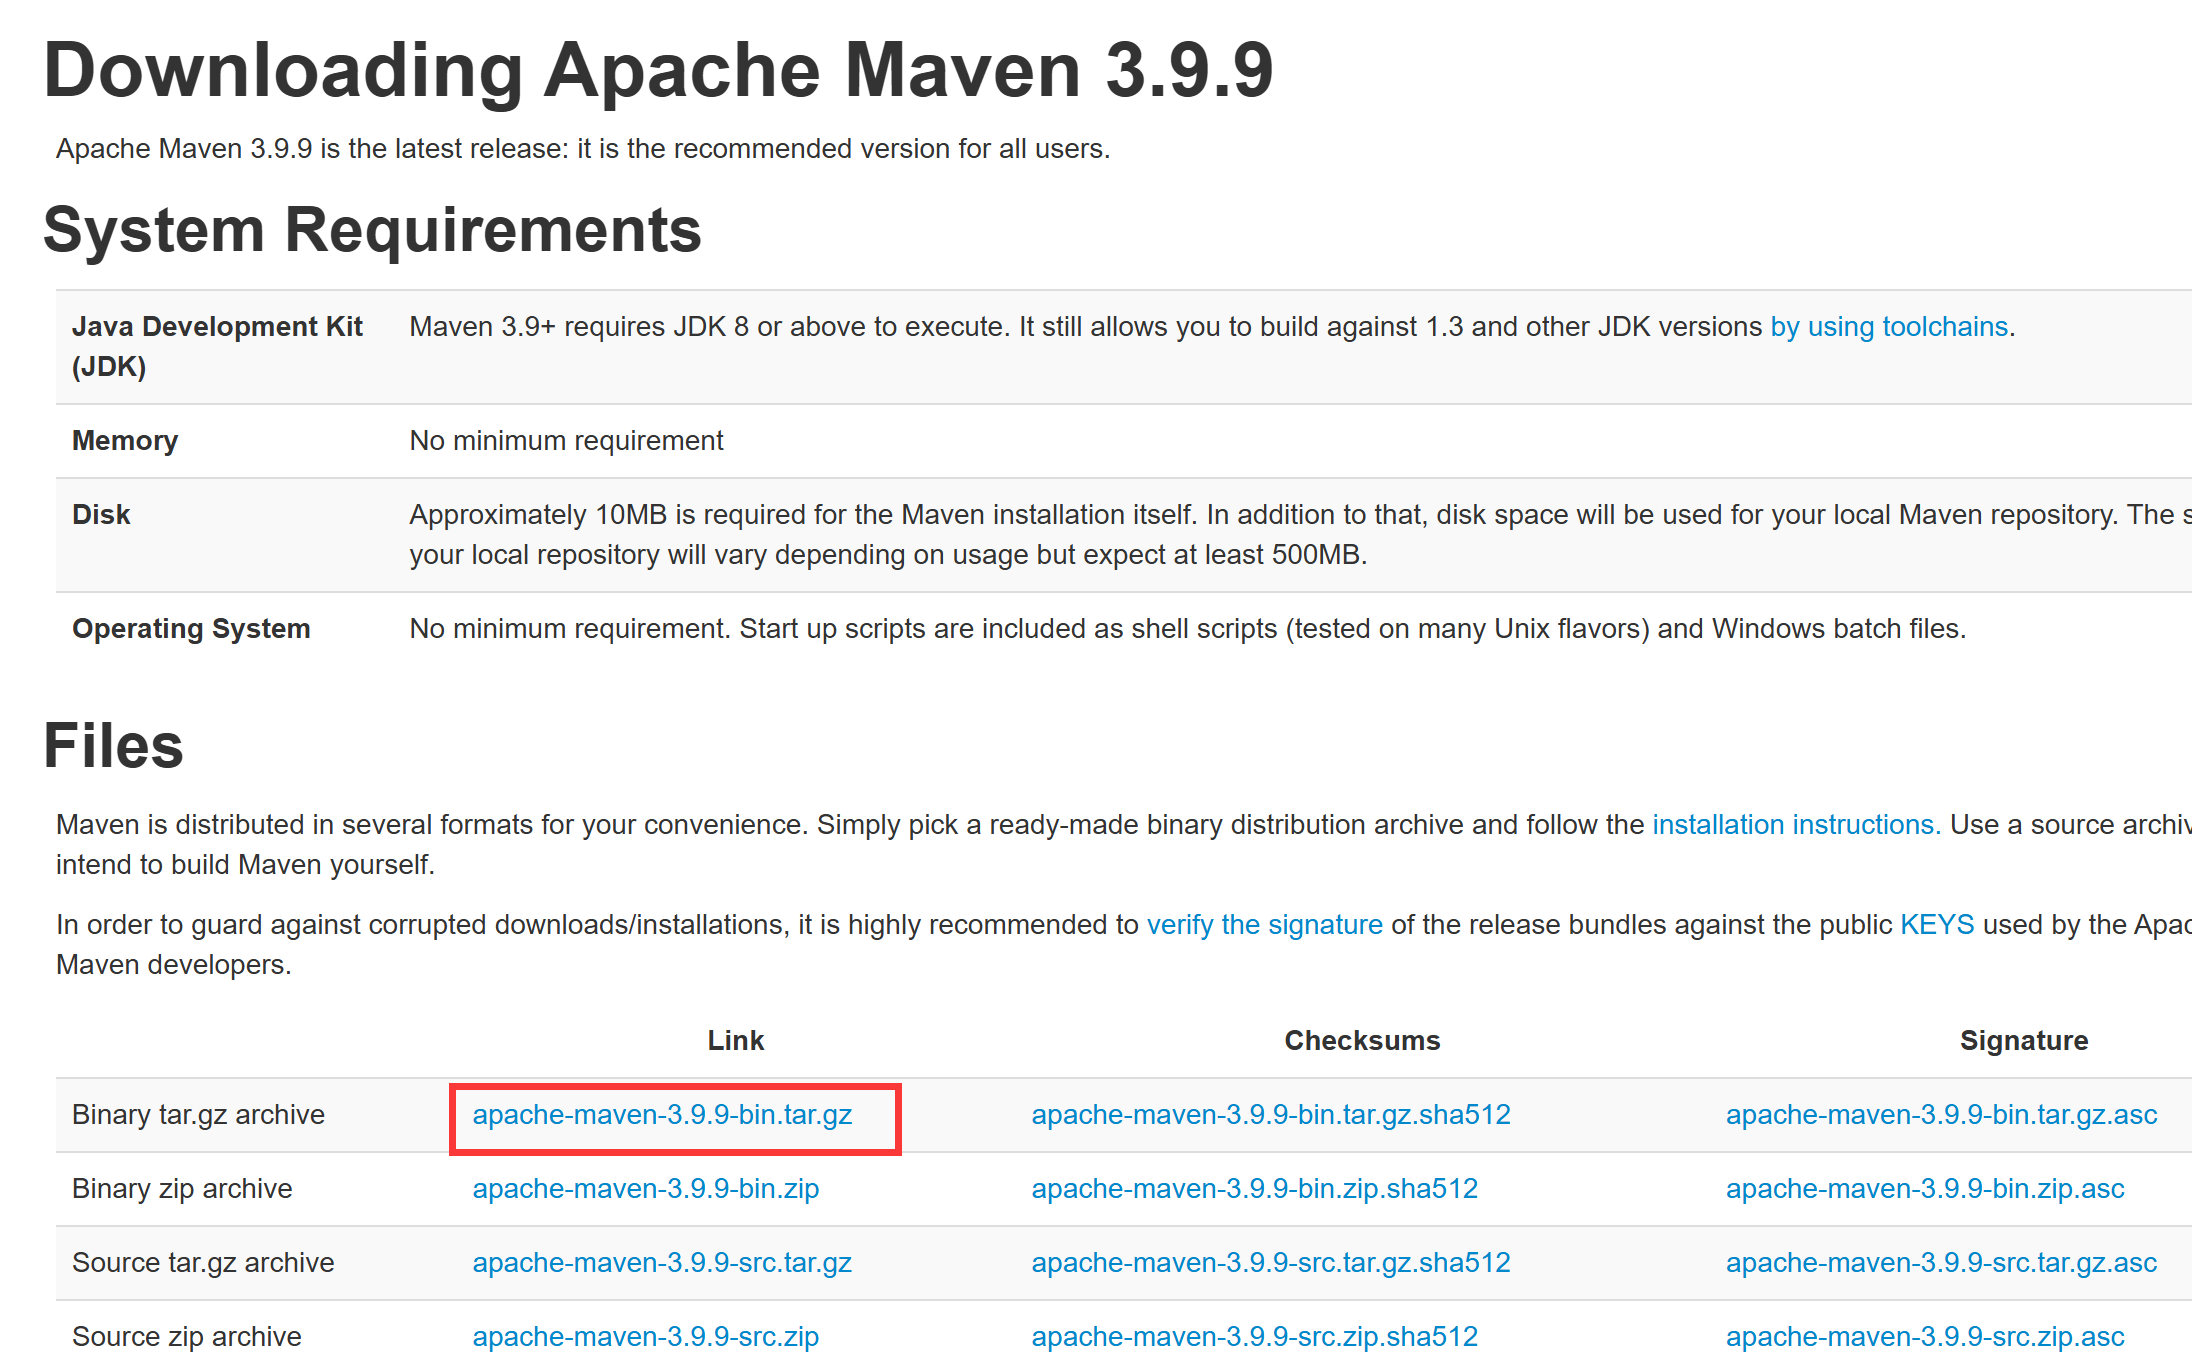
Task: Download apache-maven-3.9.9-src.tar.gz source archive
Action: click(x=662, y=1263)
